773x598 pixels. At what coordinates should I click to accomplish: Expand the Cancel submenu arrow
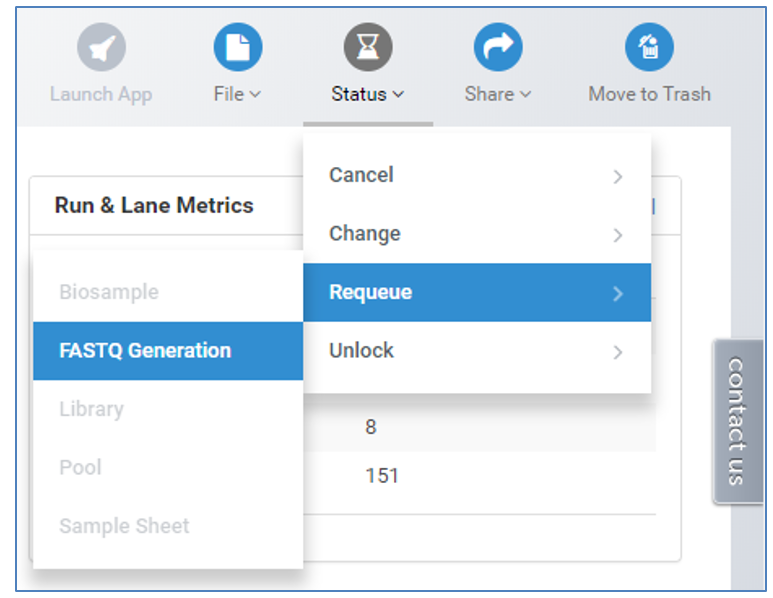[x=618, y=177]
